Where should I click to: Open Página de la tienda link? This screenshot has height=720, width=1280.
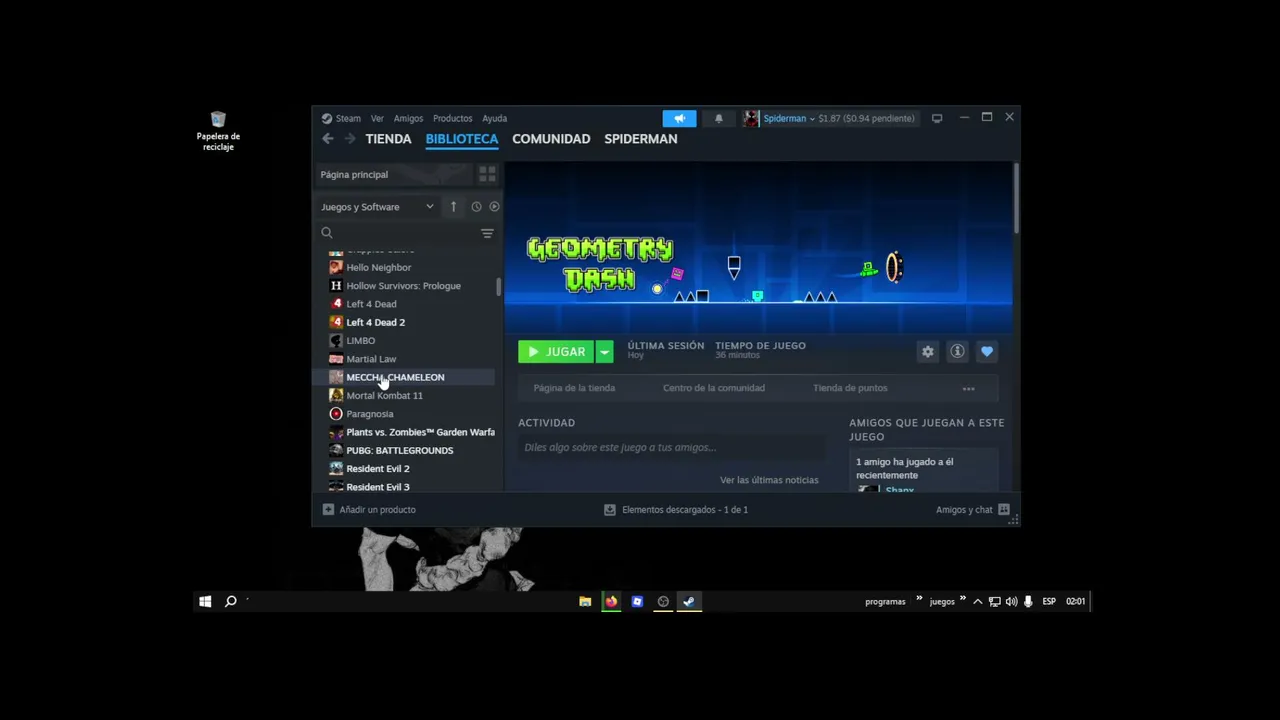point(574,388)
